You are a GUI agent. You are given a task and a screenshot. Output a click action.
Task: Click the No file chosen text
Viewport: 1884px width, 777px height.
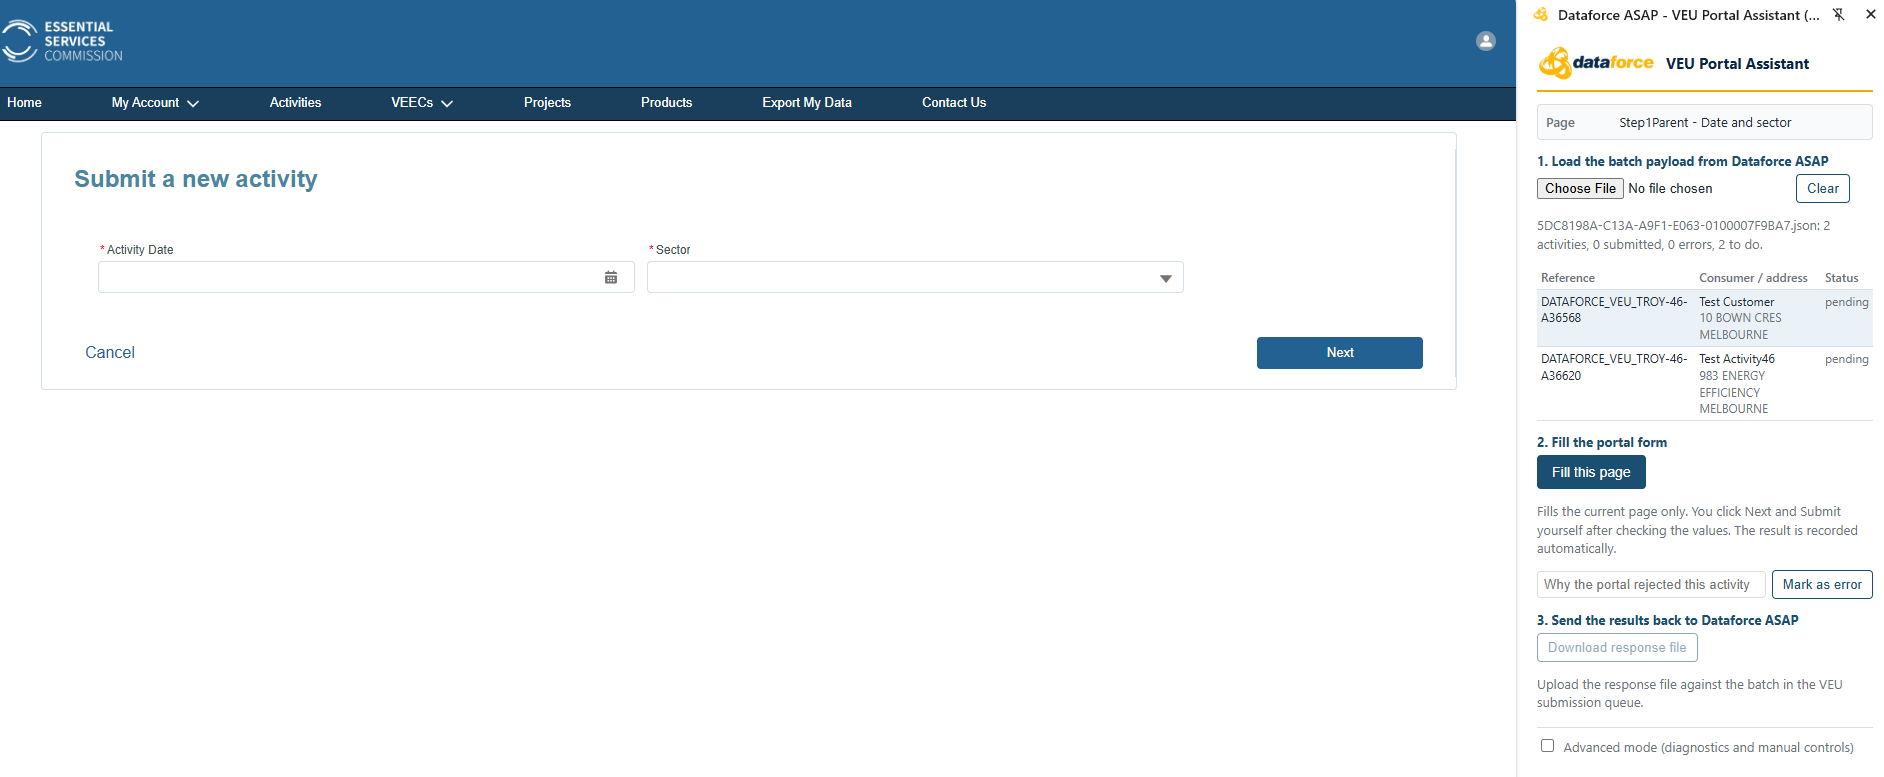tap(1670, 188)
